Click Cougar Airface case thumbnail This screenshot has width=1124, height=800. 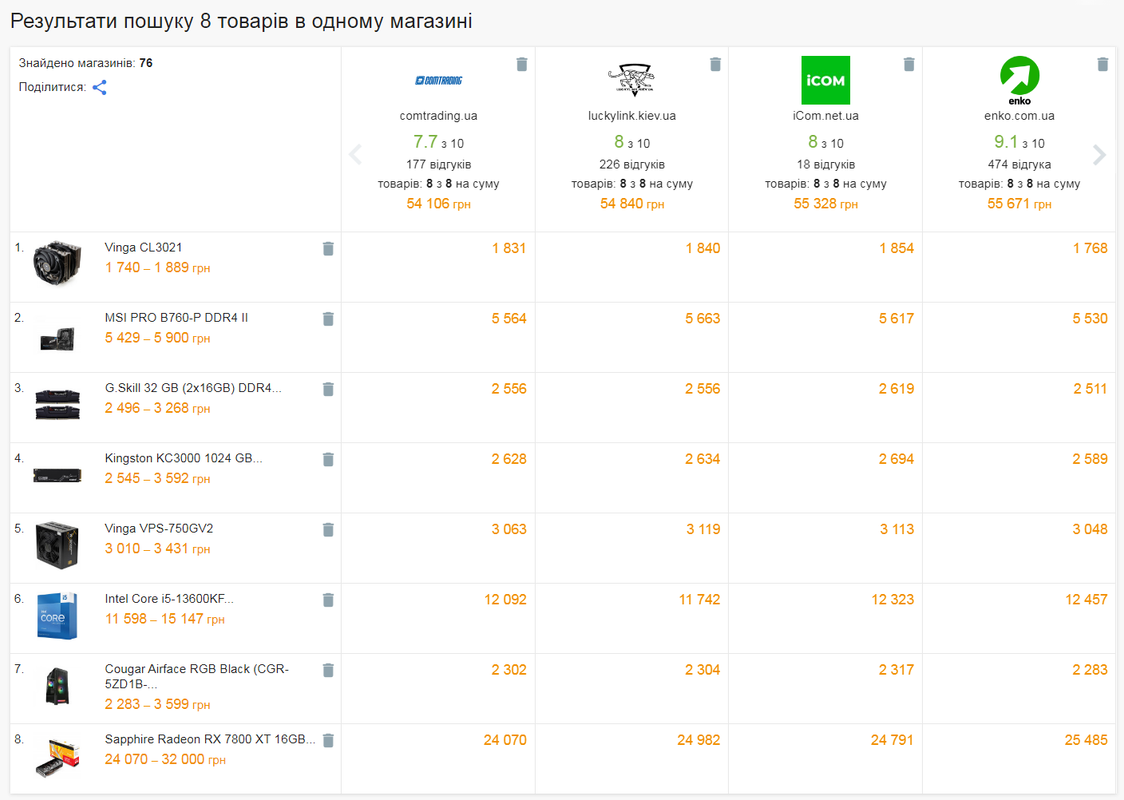[x=57, y=686]
